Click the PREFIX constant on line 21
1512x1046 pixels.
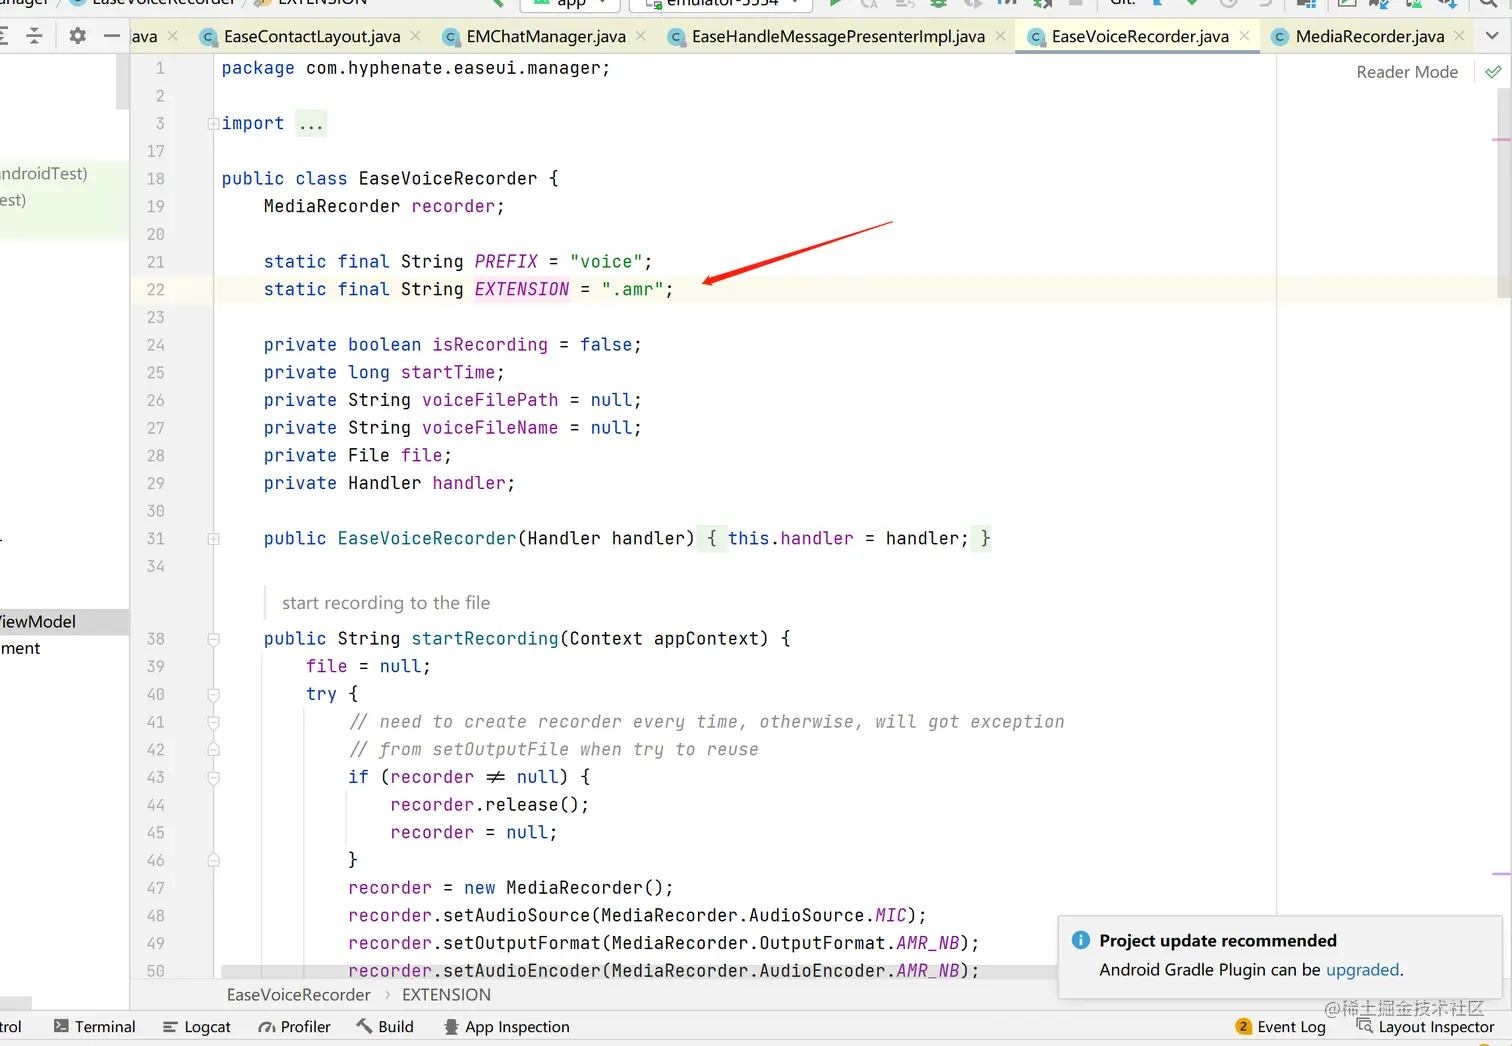(506, 262)
